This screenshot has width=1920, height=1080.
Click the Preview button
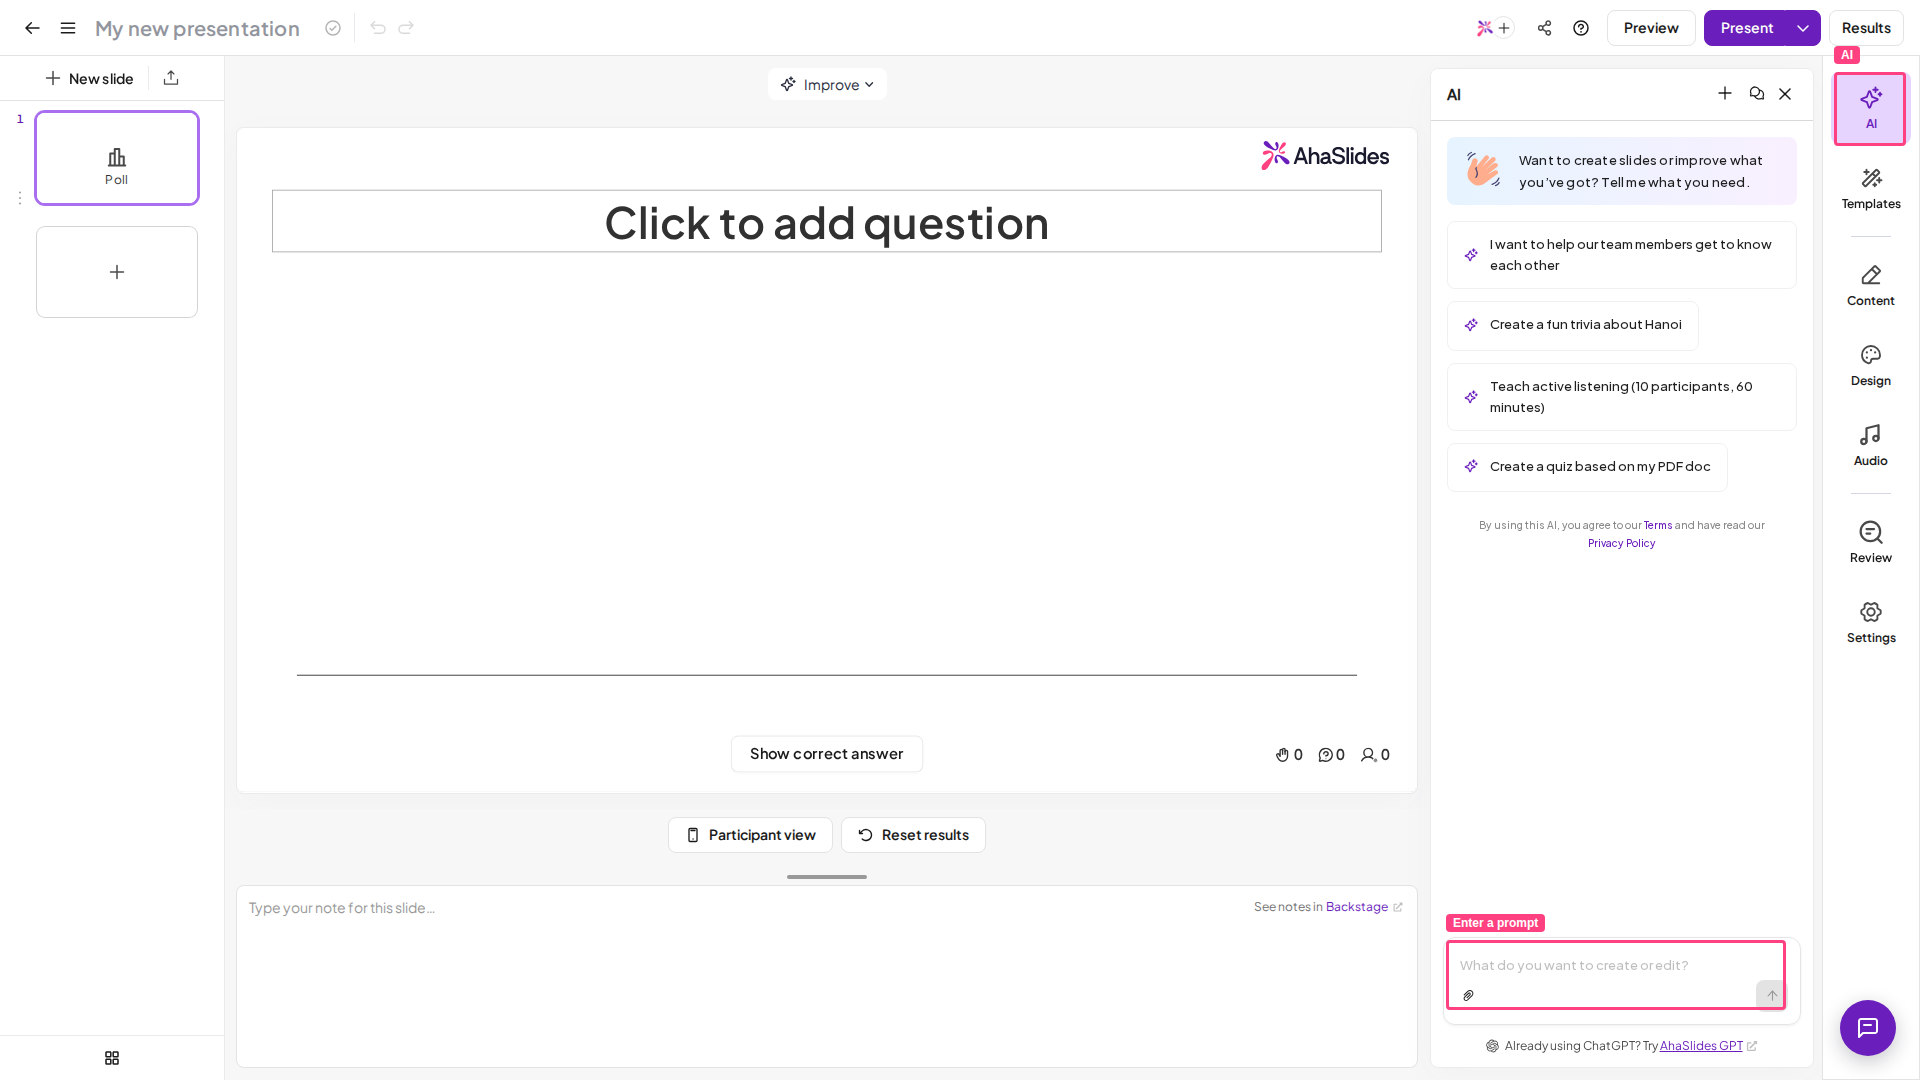[1651, 28]
